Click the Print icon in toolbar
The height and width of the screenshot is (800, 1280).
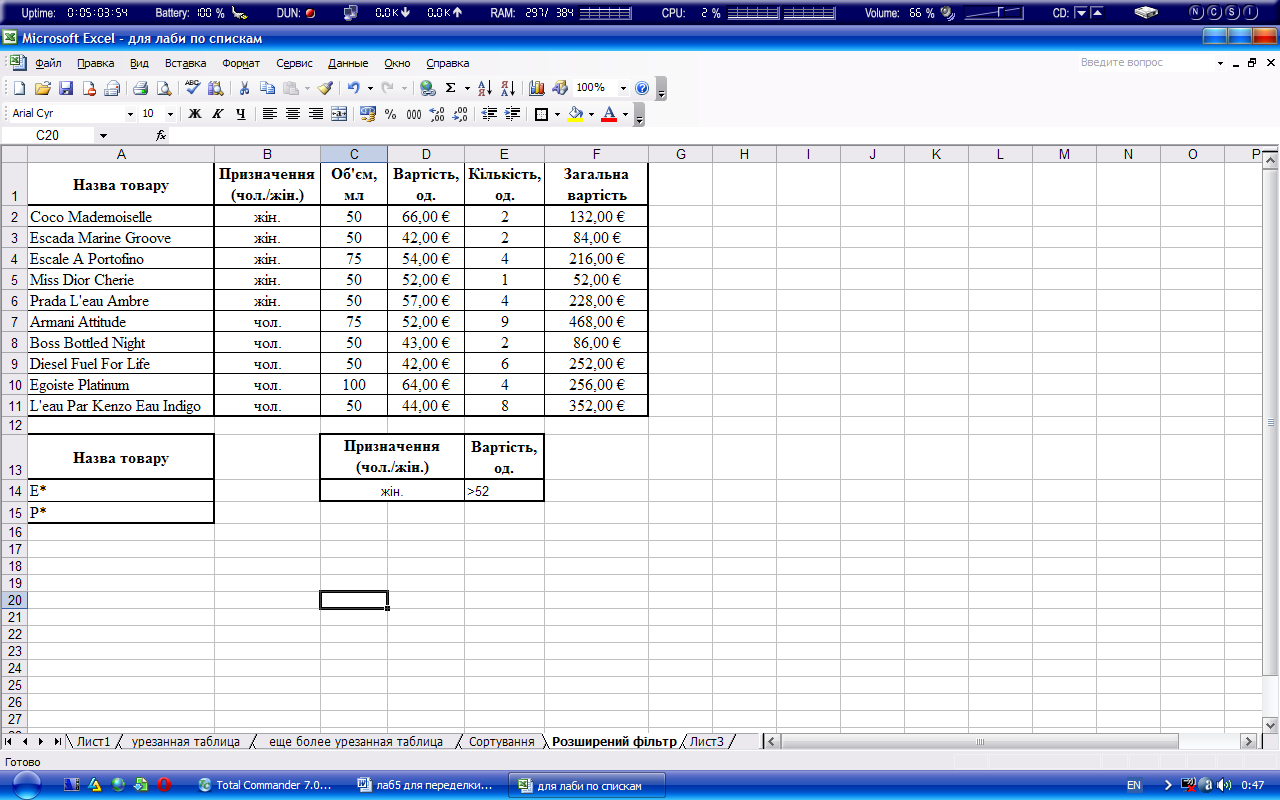(x=141, y=88)
